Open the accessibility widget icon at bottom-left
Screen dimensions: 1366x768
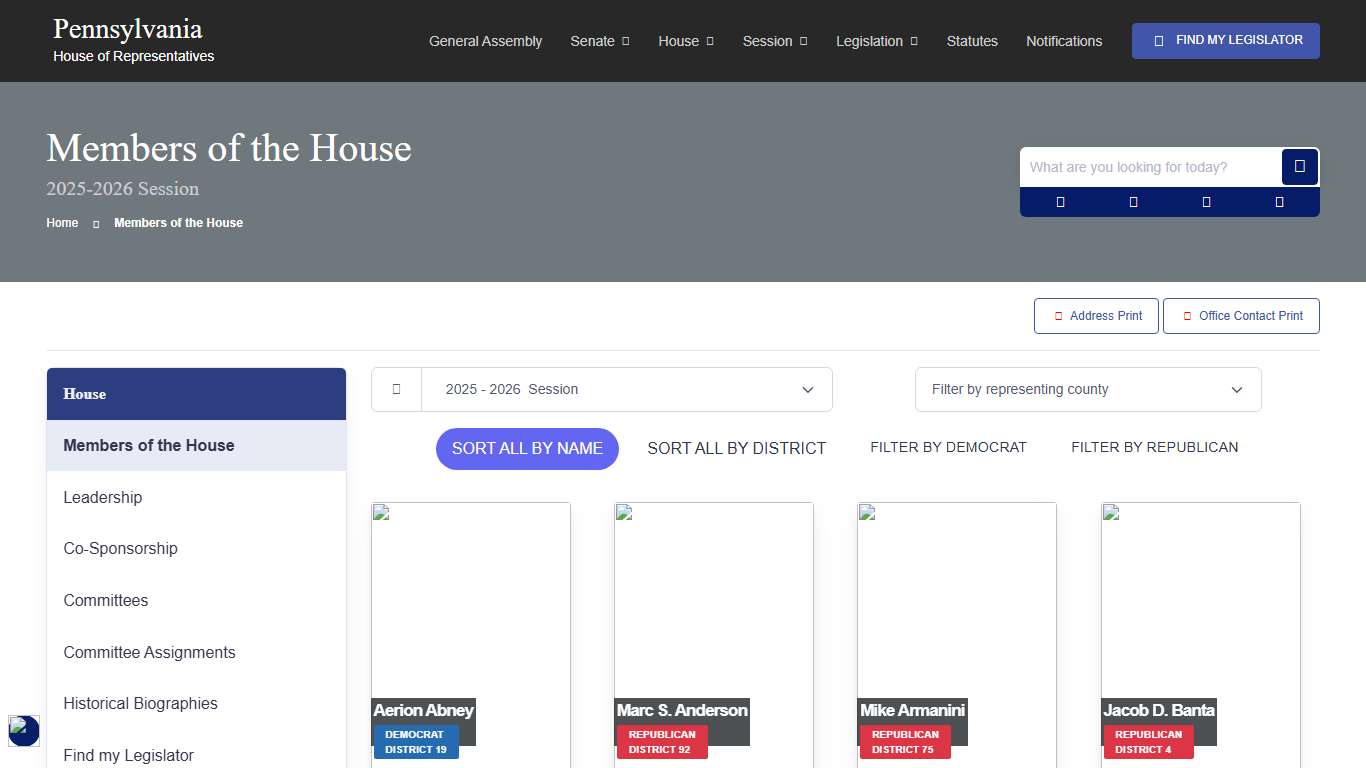(24, 731)
